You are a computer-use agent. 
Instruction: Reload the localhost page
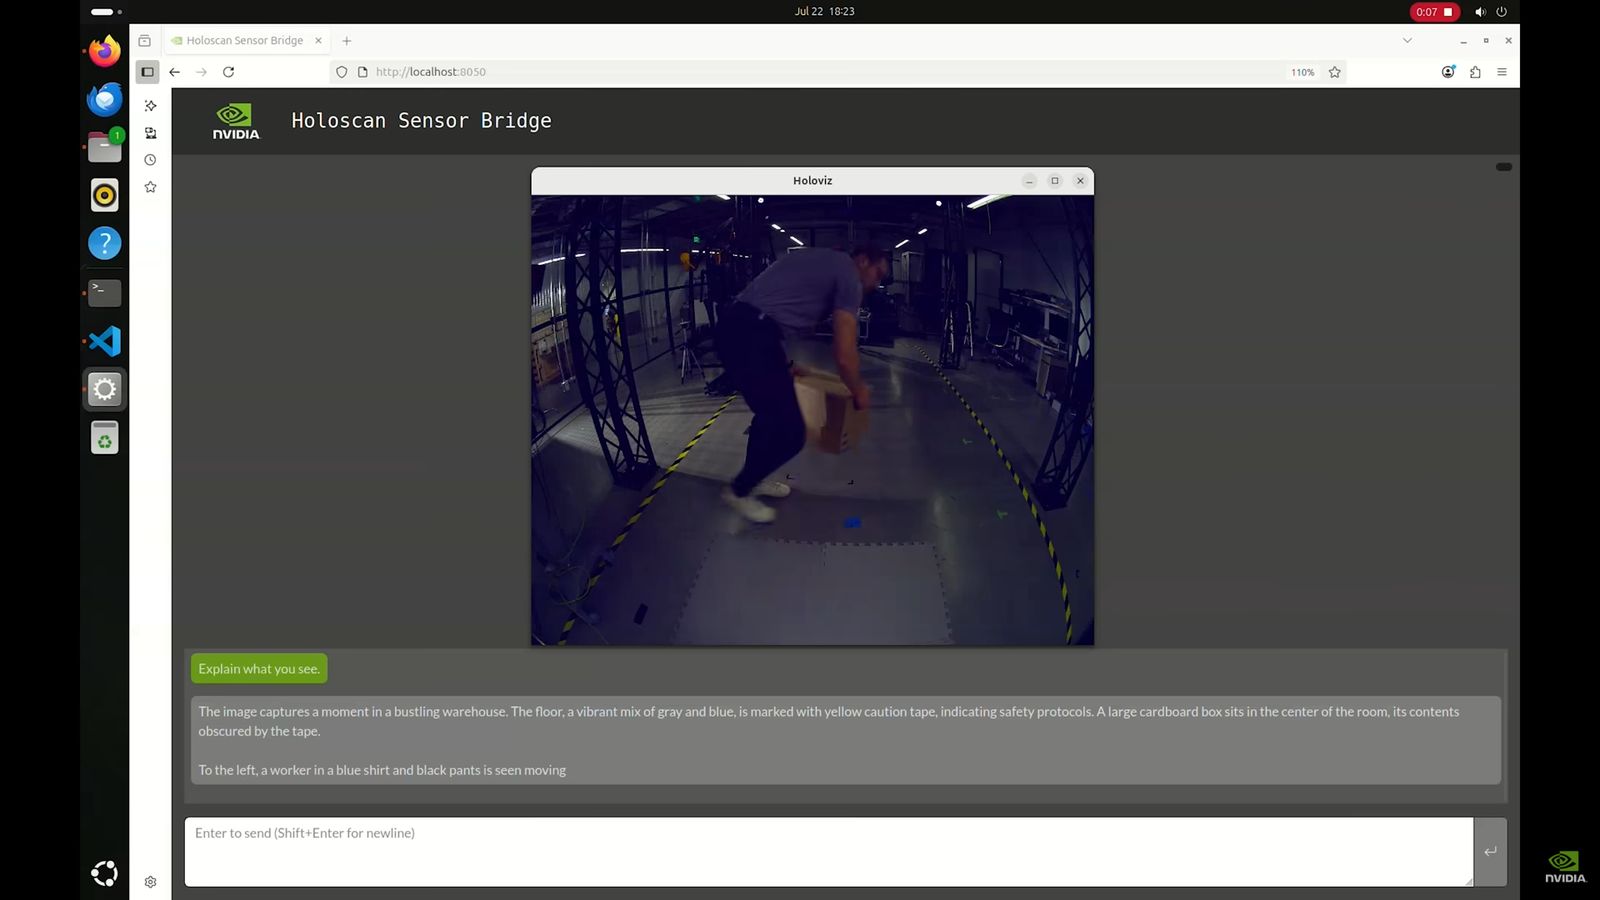pyautogui.click(x=228, y=72)
